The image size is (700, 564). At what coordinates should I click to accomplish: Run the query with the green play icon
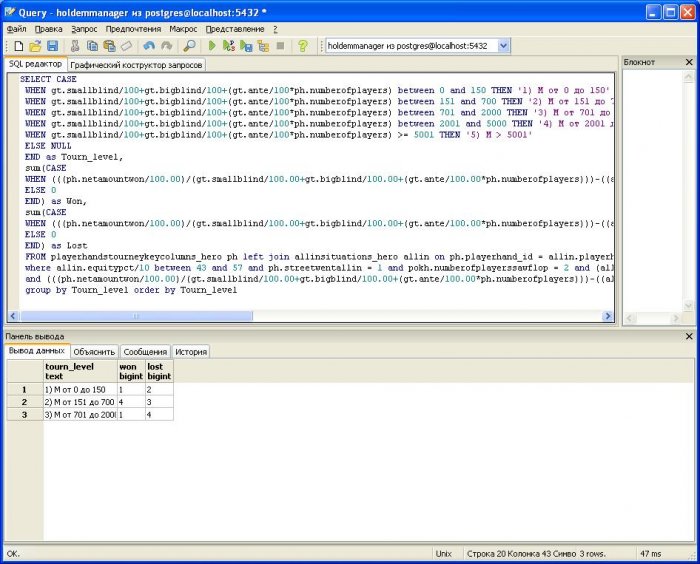coord(213,46)
